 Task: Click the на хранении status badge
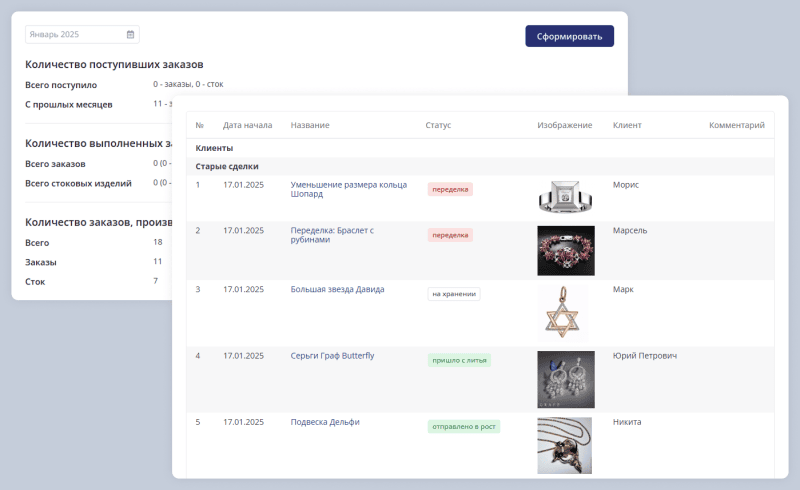[x=454, y=294]
